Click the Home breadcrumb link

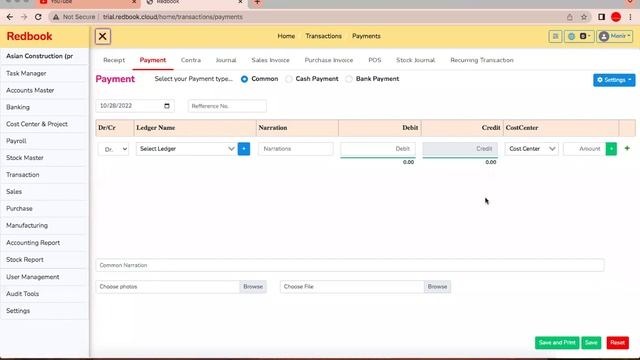[x=286, y=36]
